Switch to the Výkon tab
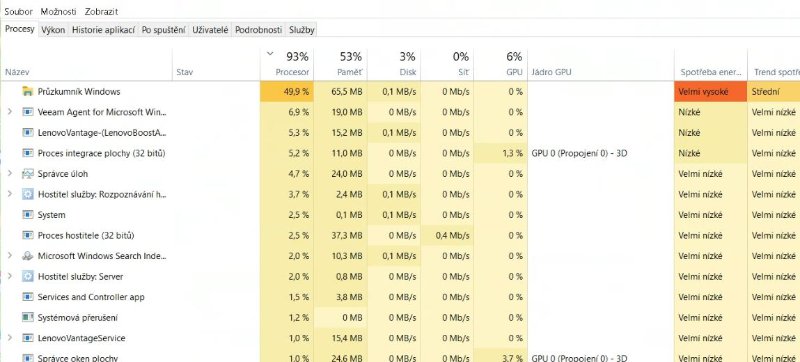The height and width of the screenshot is (362, 800). click(53, 30)
